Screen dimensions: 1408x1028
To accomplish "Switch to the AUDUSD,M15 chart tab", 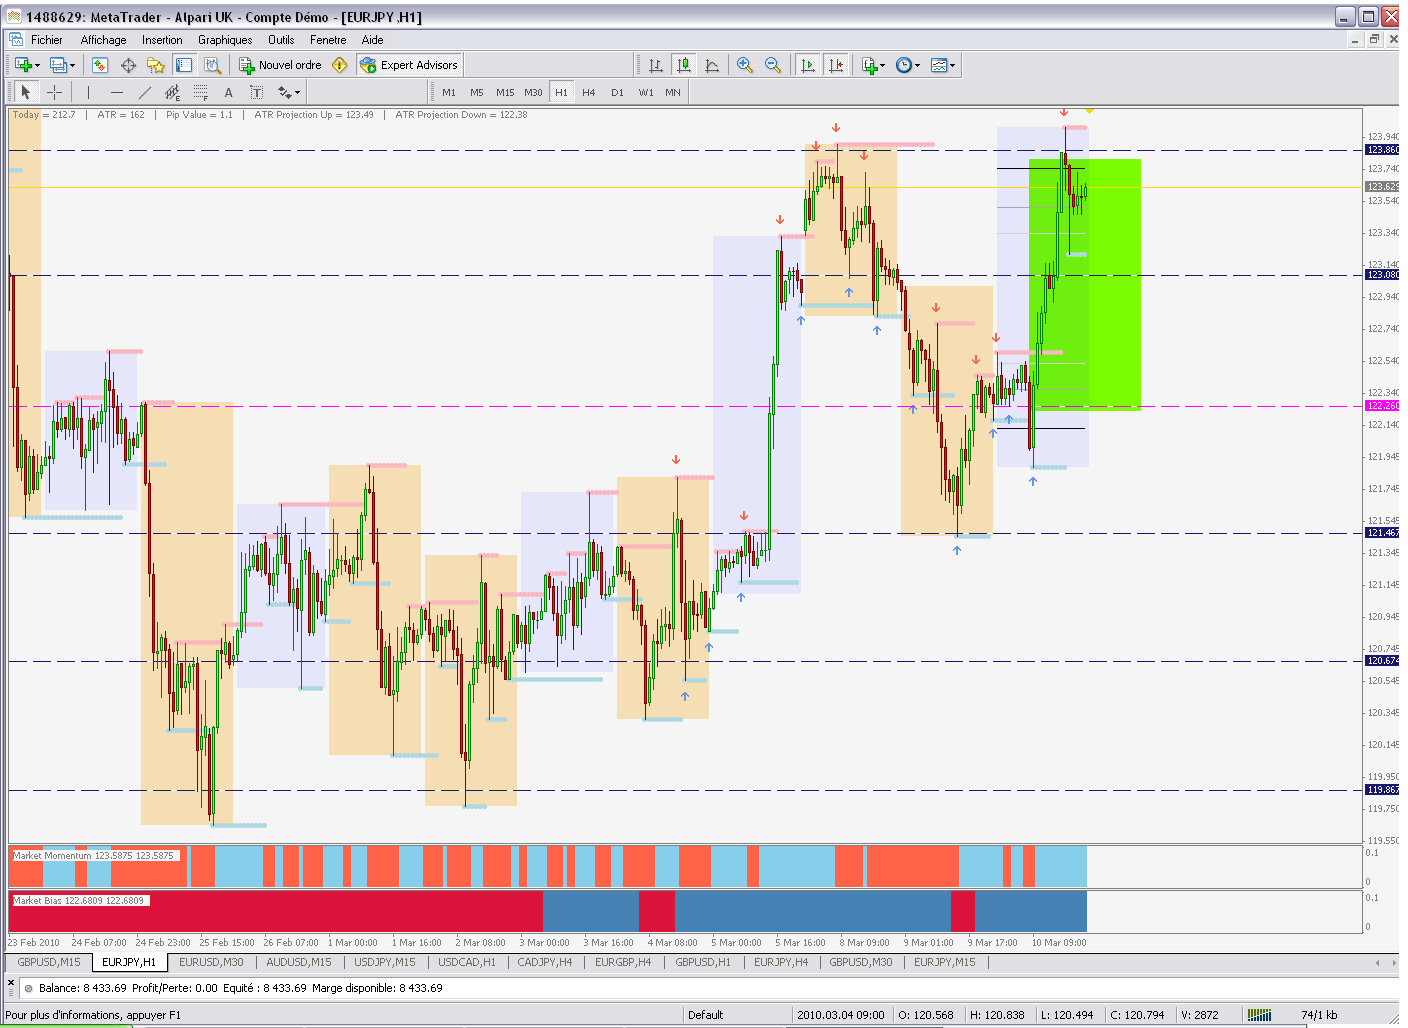I will click(x=299, y=962).
